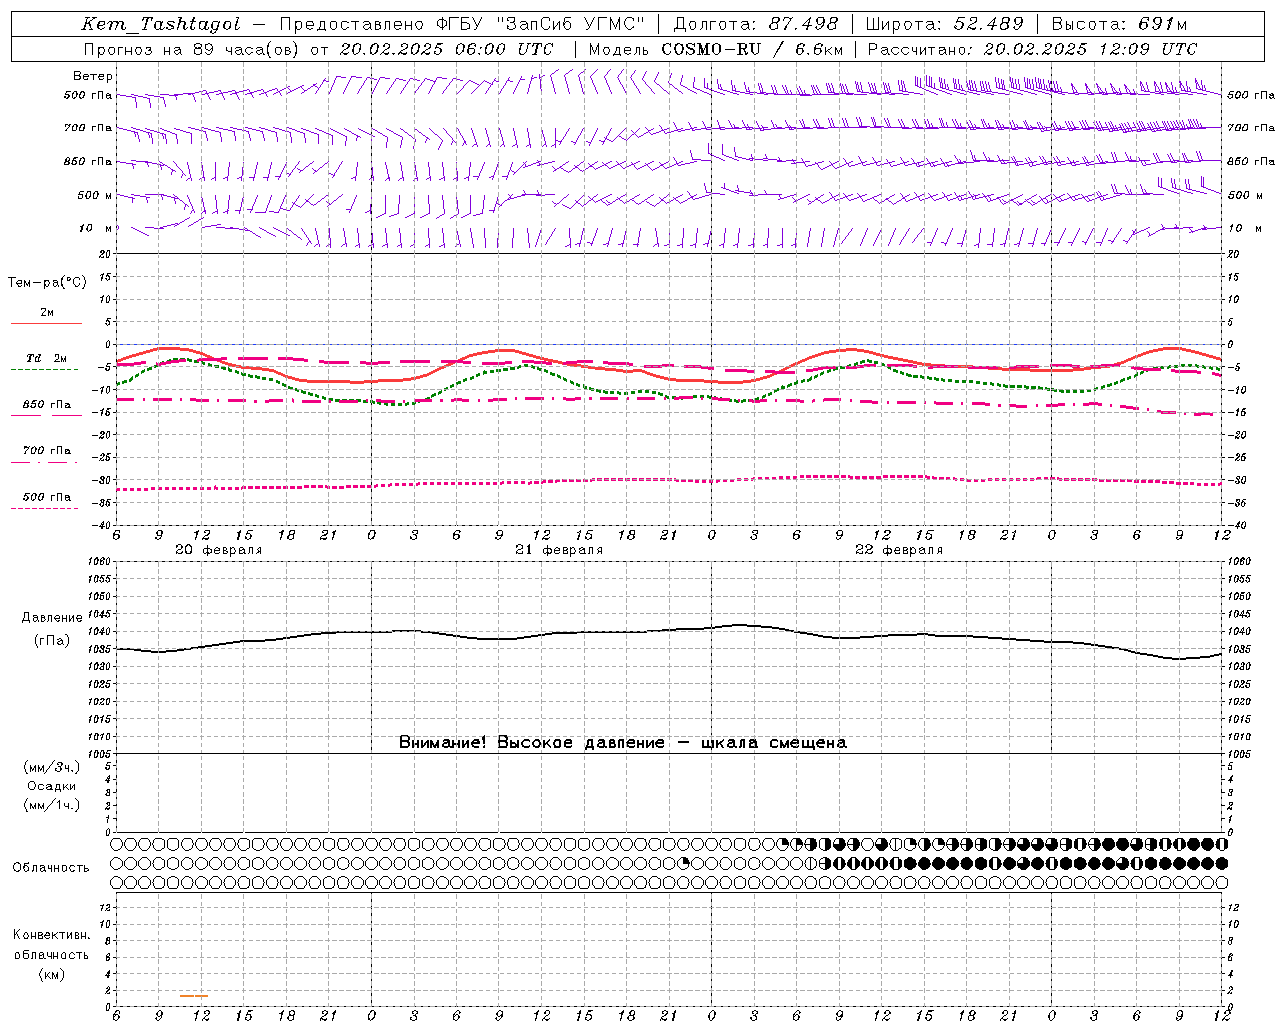Click the station name Kem_Tashtagol in the header
The image size is (1280, 1024).
[x=161, y=24]
